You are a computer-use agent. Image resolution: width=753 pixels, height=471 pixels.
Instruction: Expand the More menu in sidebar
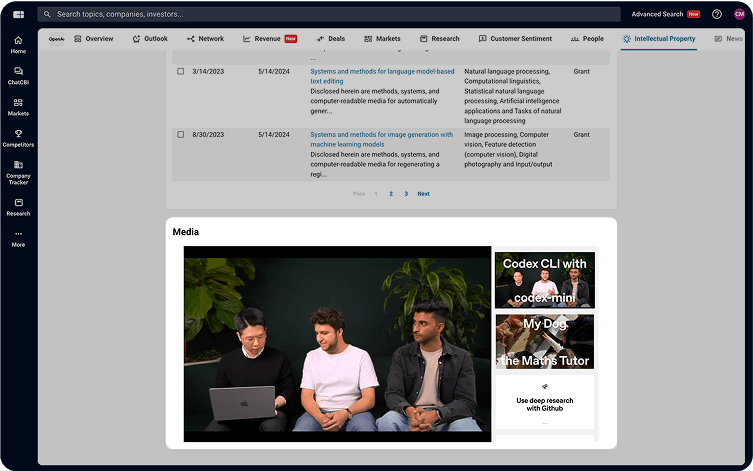coord(18,238)
